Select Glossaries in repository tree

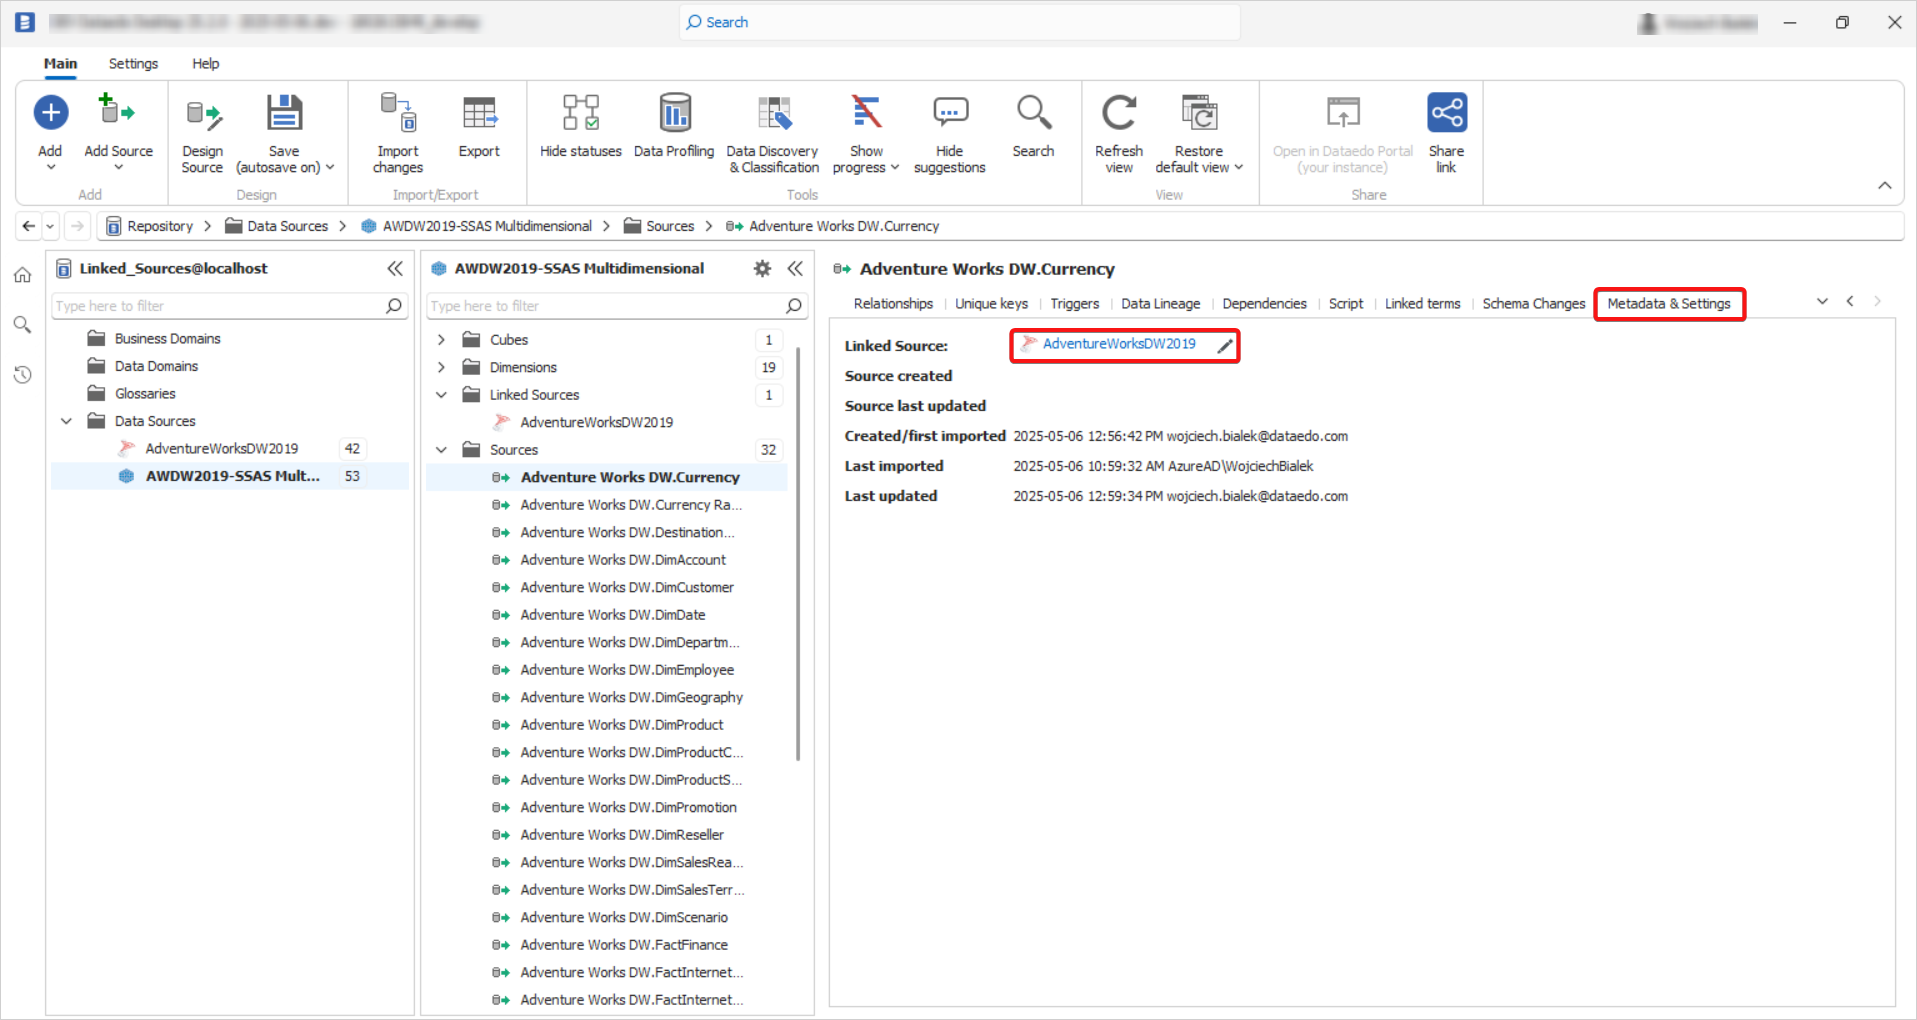145,394
